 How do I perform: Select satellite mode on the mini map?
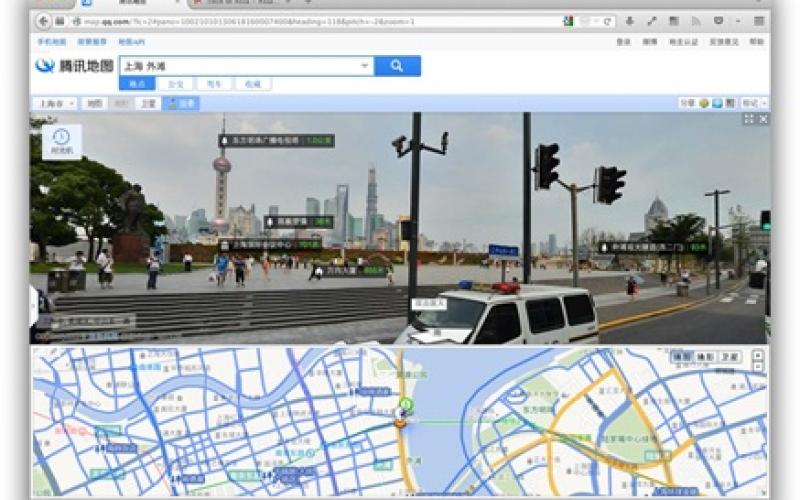tap(729, 356)
